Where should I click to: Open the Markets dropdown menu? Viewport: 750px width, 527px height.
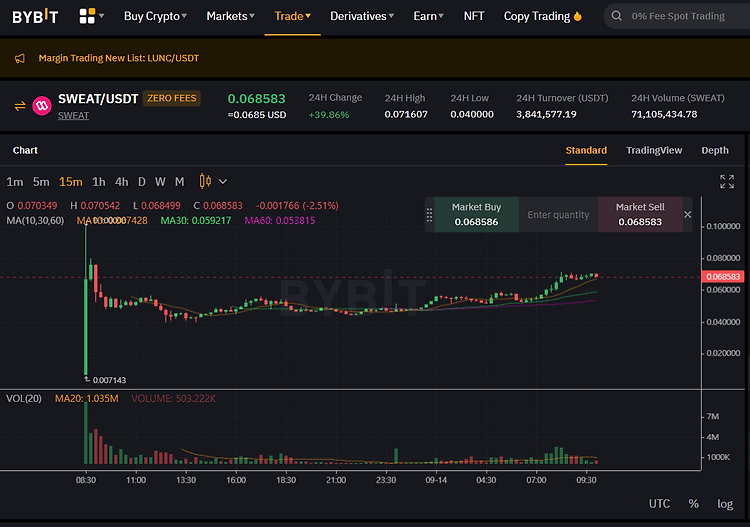tap(230, 16)
